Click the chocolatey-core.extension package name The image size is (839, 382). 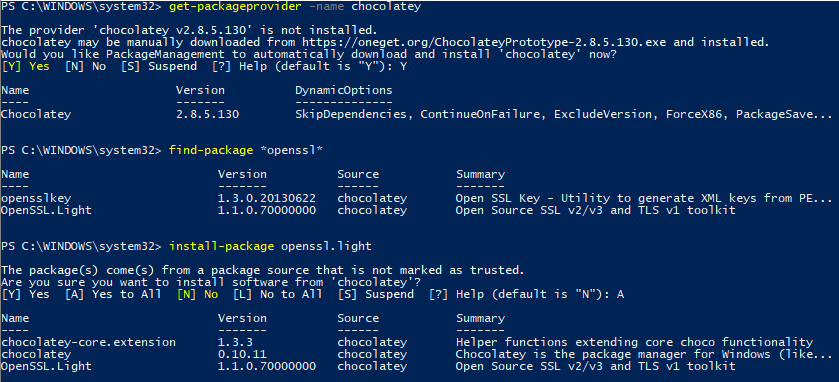click(88, 342)
